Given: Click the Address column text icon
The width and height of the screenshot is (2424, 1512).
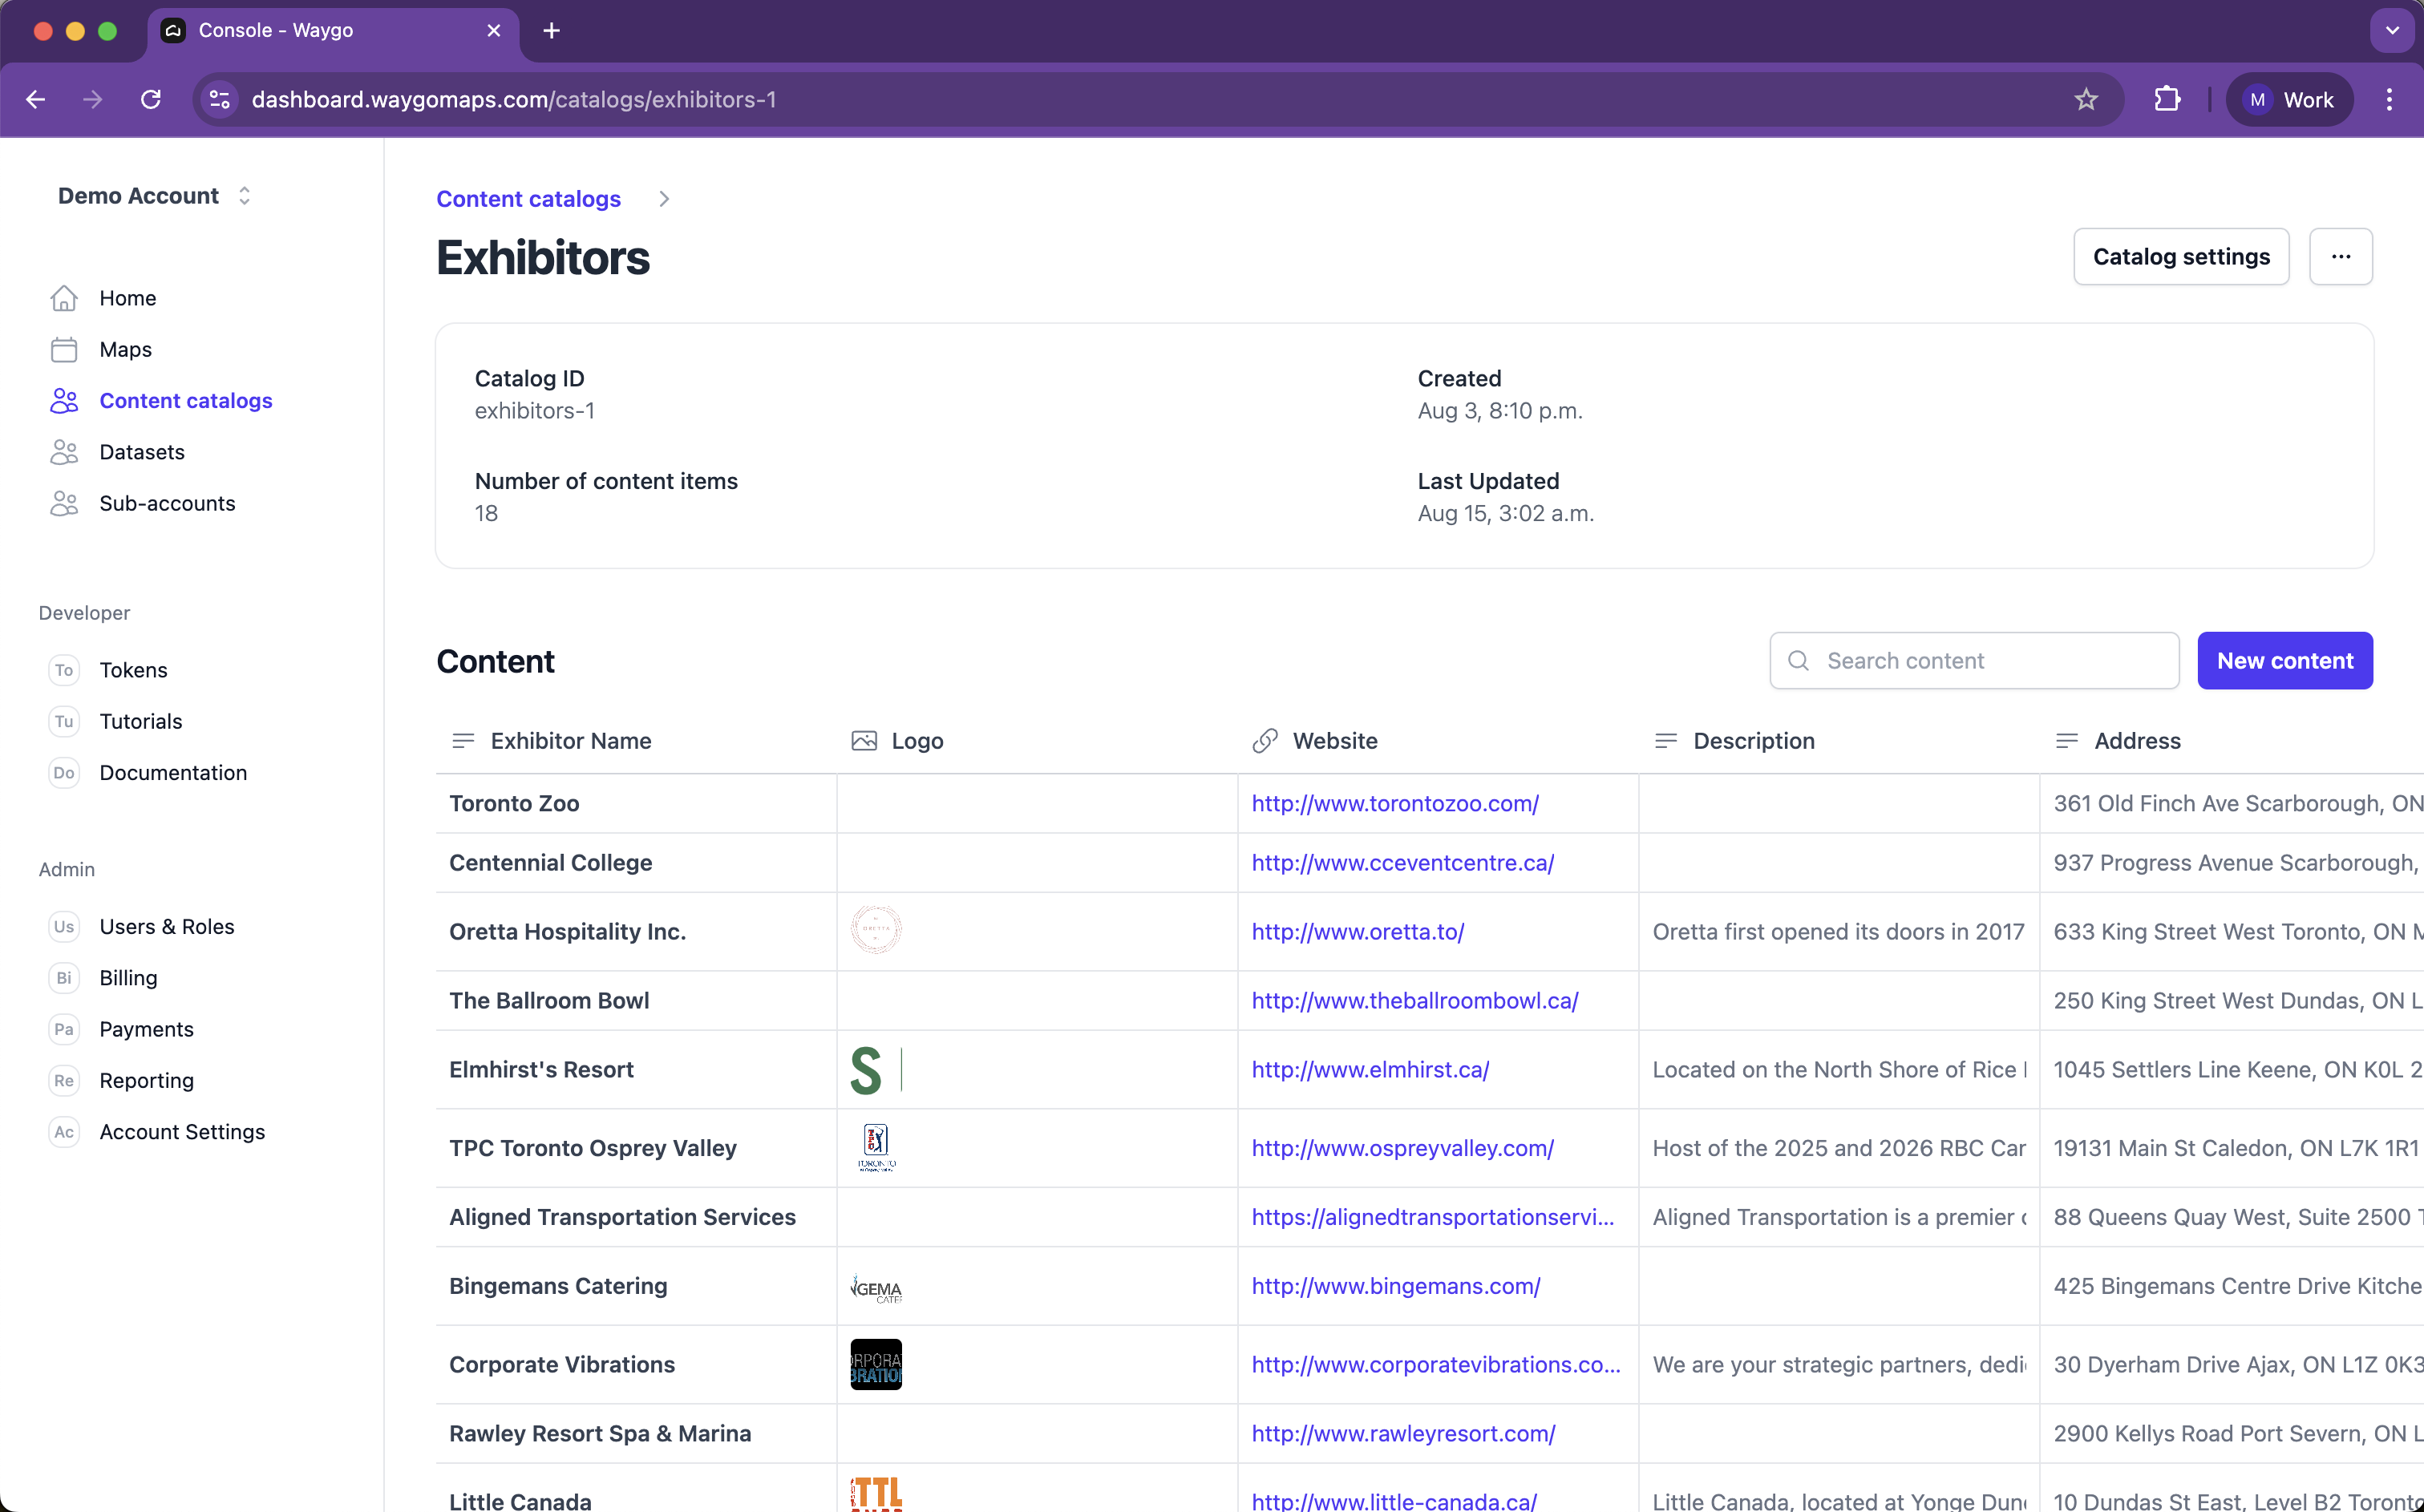Looking at the screenshot, I should pos(2067,741).
